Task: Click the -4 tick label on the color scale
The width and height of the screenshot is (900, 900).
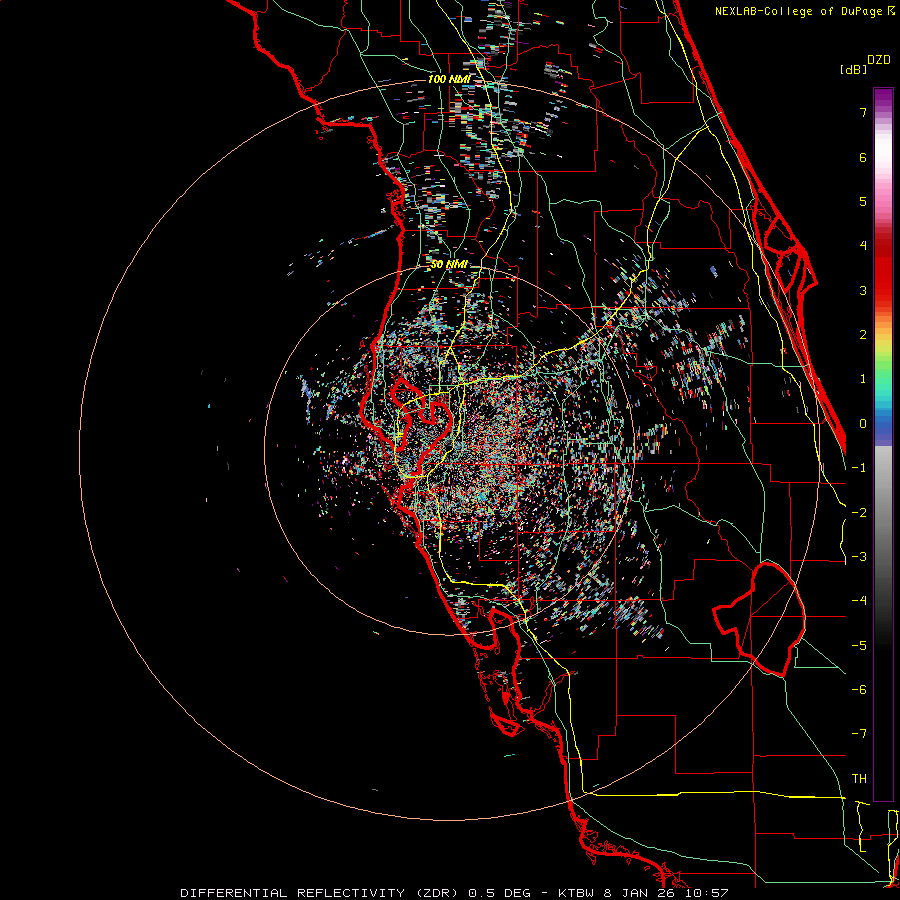Action: [859, 601]
